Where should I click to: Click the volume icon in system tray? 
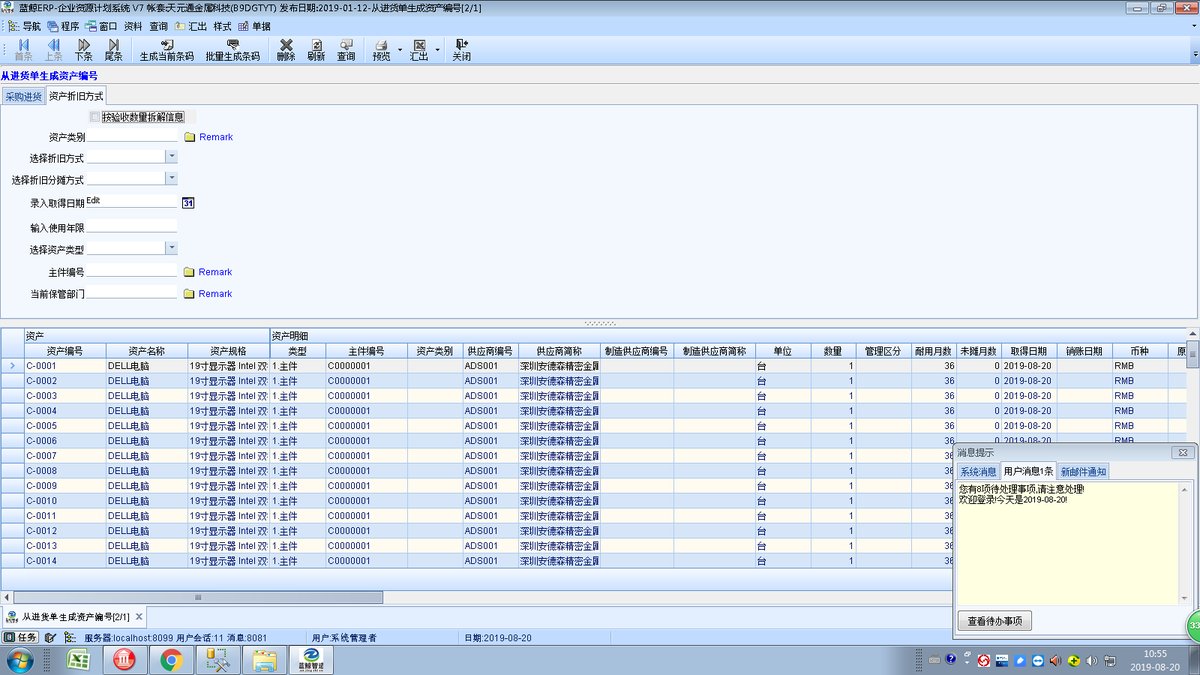click(1091, 661)
